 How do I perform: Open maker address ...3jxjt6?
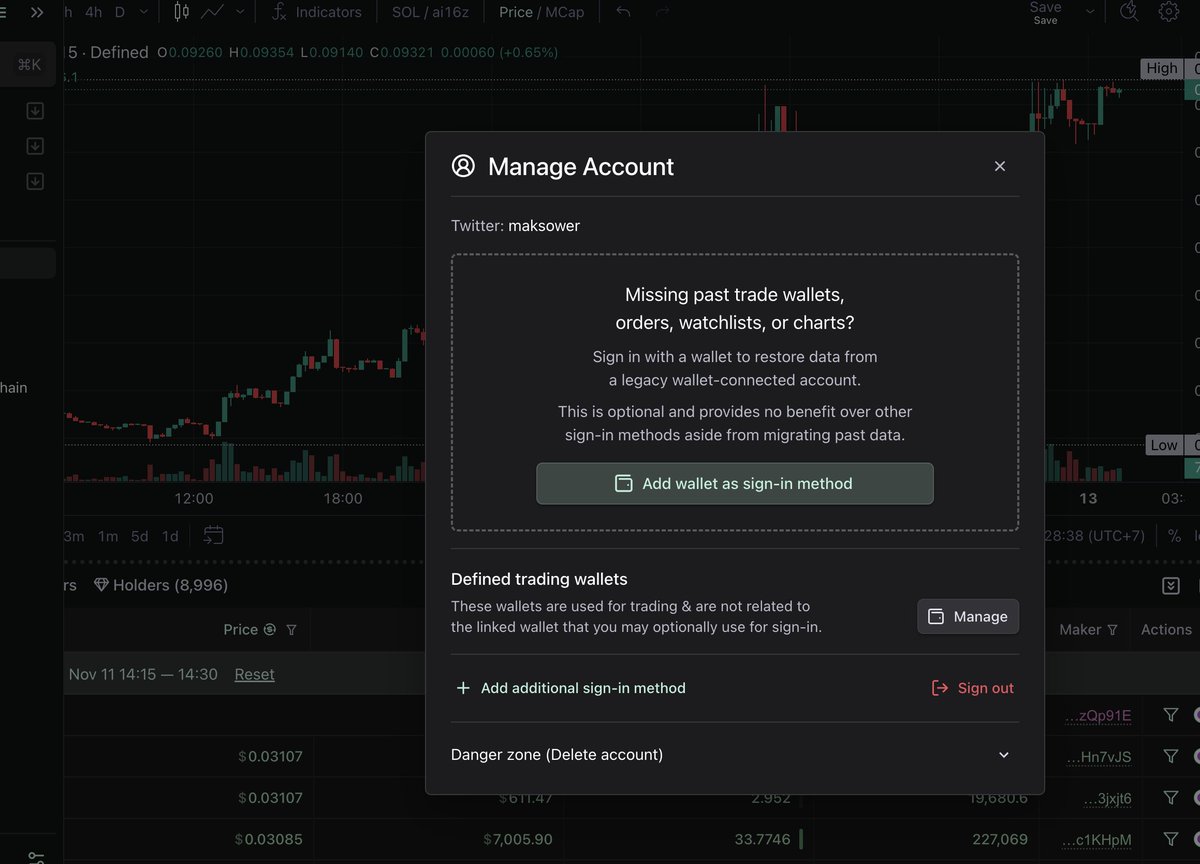click(x=1108, y=798)
